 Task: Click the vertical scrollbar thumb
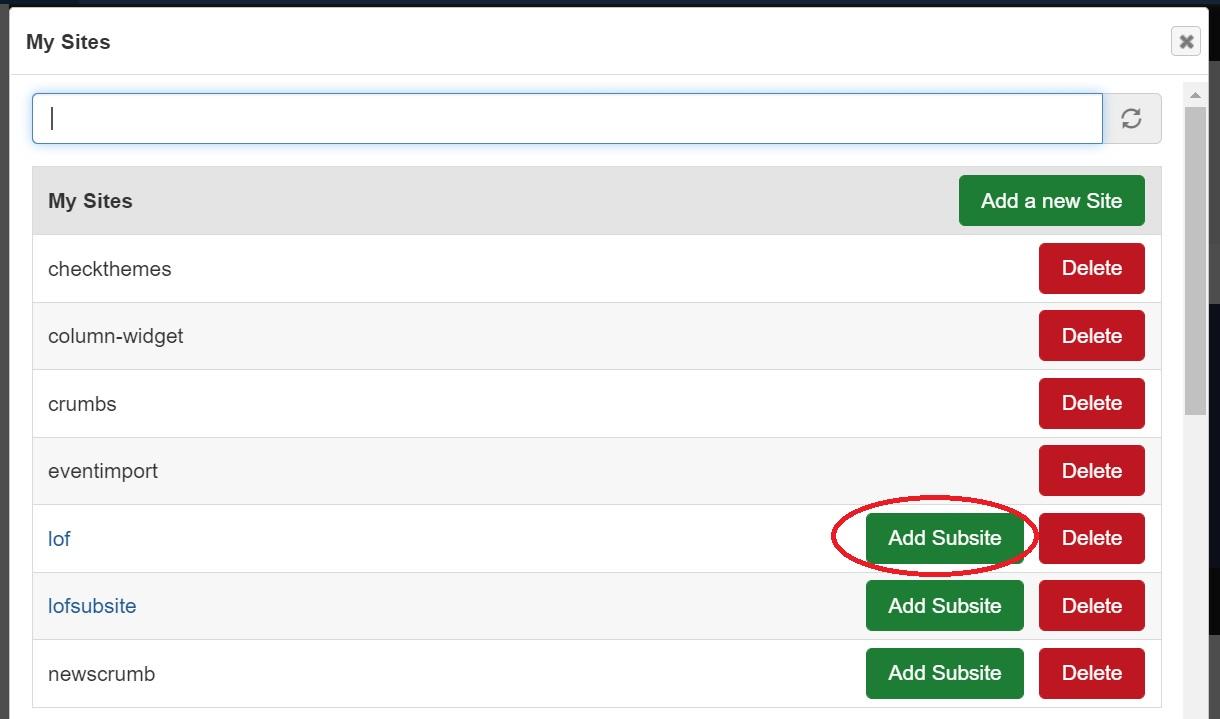1195,260
